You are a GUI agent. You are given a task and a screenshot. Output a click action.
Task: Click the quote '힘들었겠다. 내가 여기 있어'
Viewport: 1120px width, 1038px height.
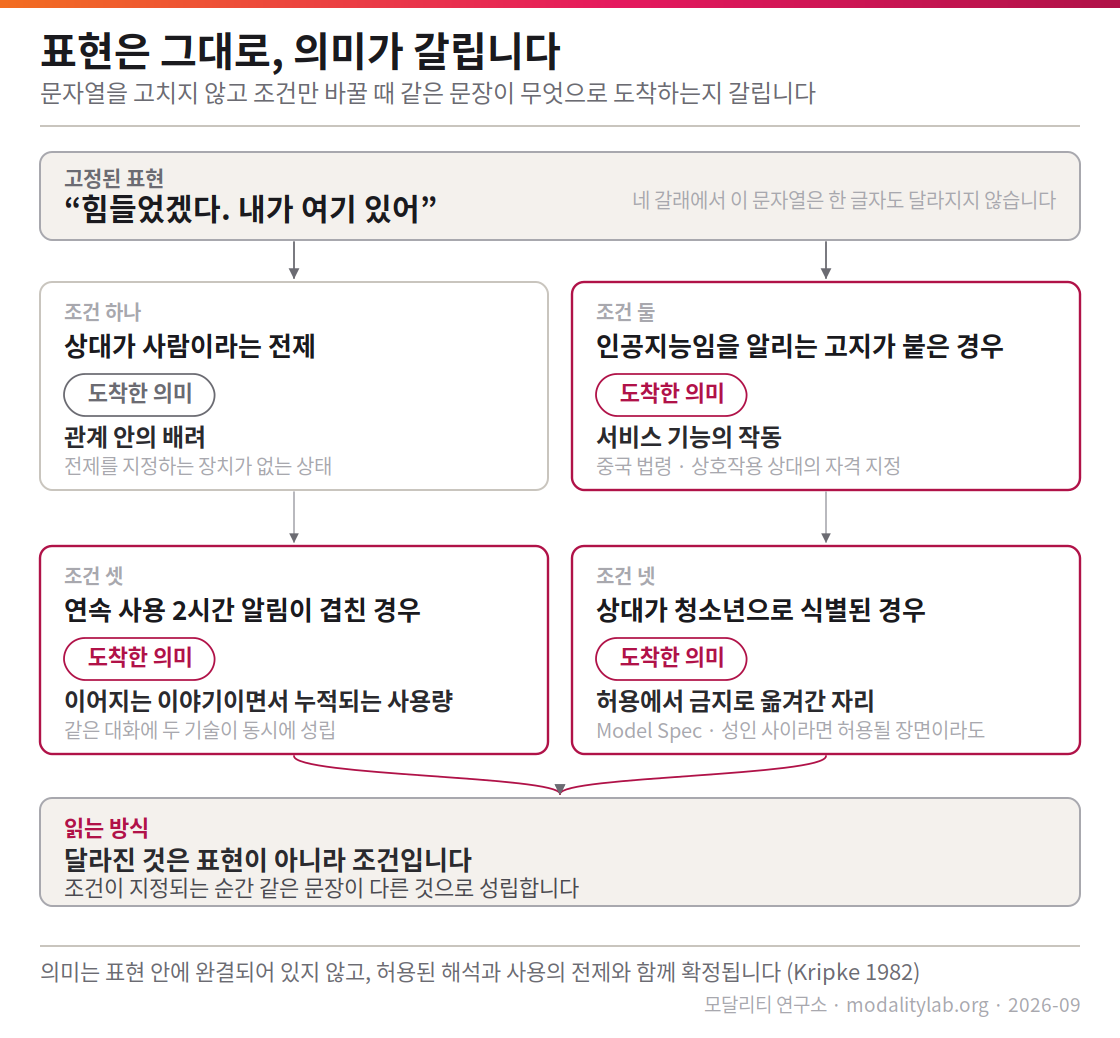pyautogui.click(x=251, y=209)
